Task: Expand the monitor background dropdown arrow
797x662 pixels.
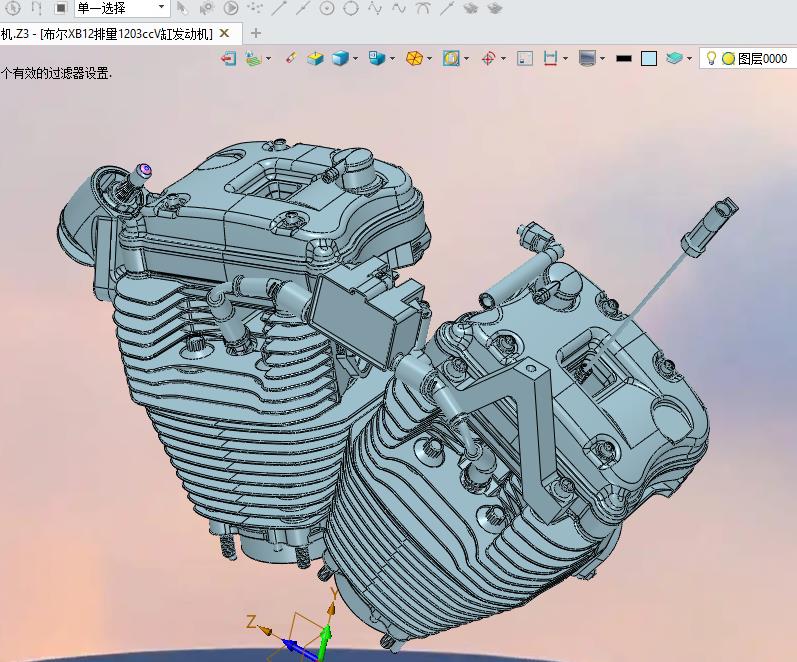Action: pos(602,59)
